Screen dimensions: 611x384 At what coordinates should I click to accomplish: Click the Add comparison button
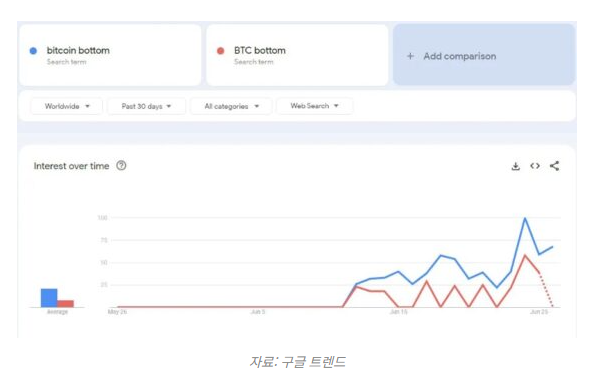pos(484,55)
